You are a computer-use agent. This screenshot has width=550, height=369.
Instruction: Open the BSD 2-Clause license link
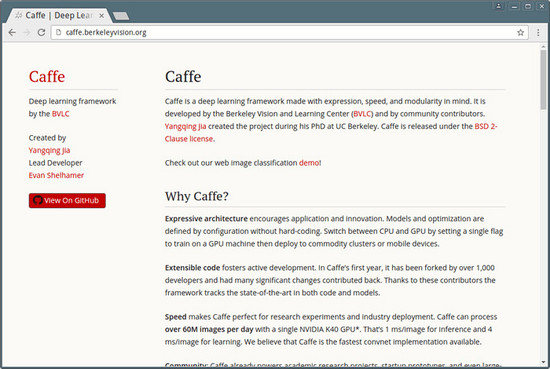click(x=331, y=133)
